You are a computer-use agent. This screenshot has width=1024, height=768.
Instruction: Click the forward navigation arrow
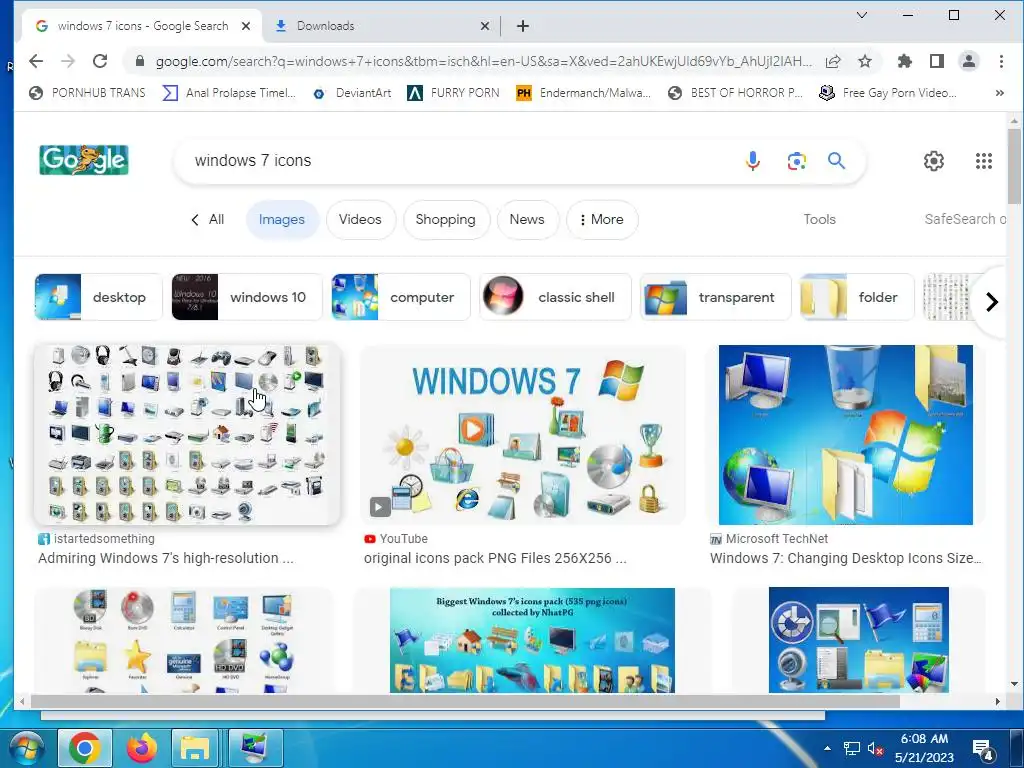click(68, 61)
